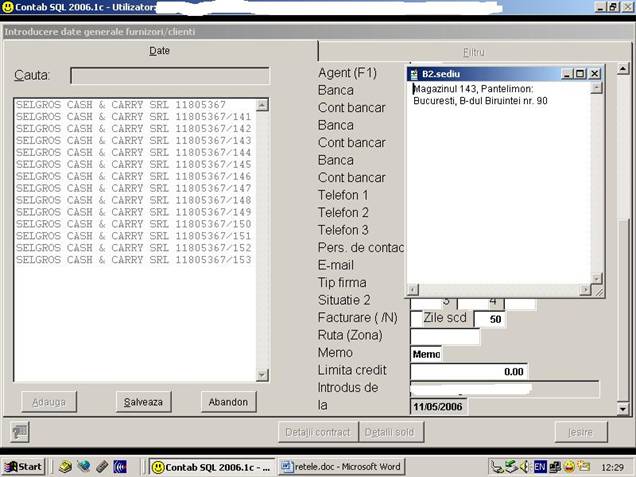The image size is (636, 477).
Task: Click the Zile scd button
Action: [x=445, y=318]
